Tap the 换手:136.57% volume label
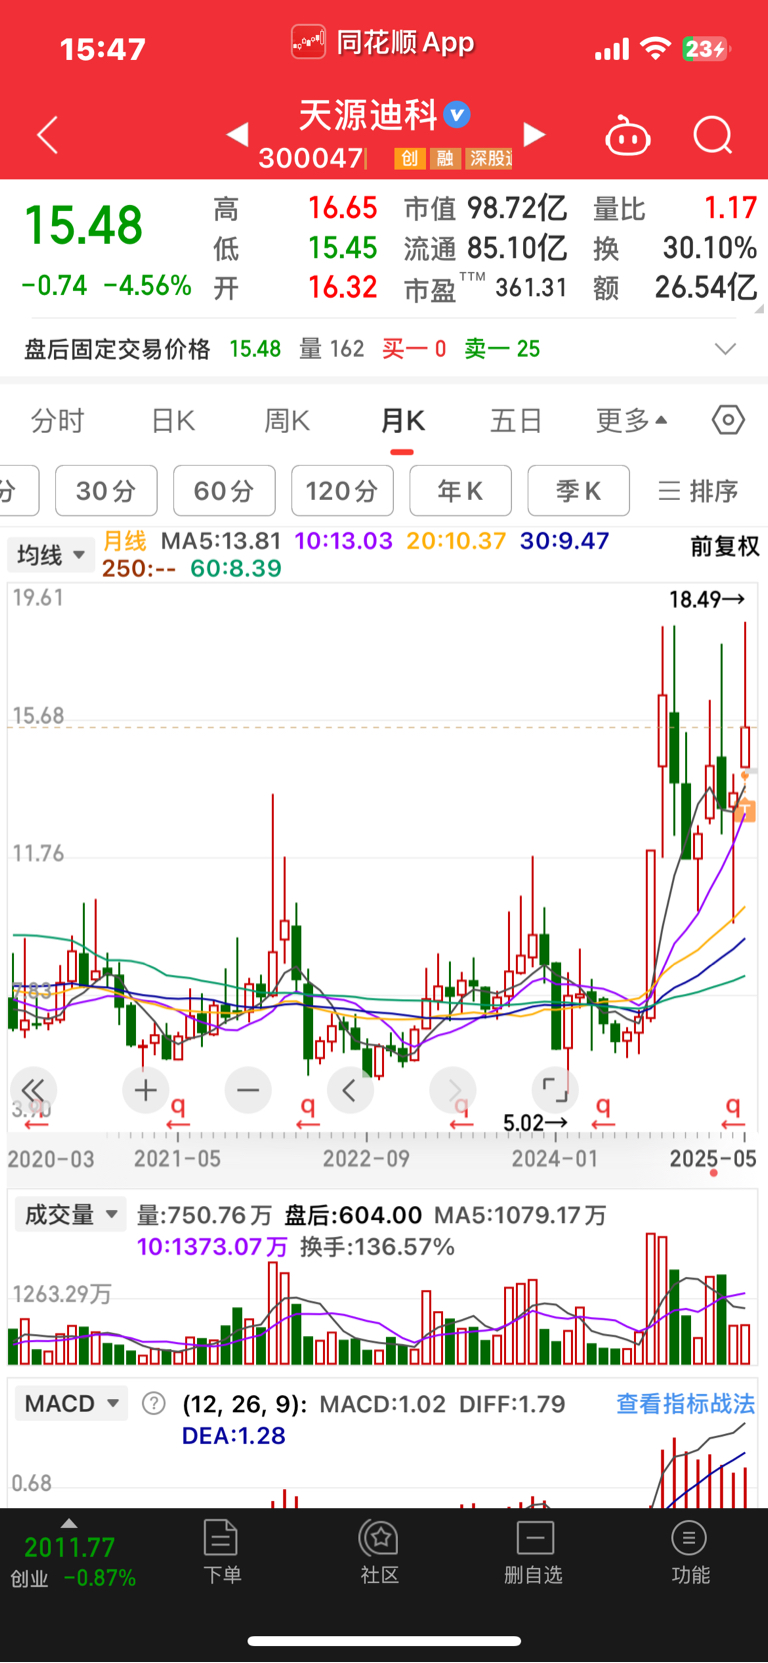768x1663 pixels. [377, 1246]
